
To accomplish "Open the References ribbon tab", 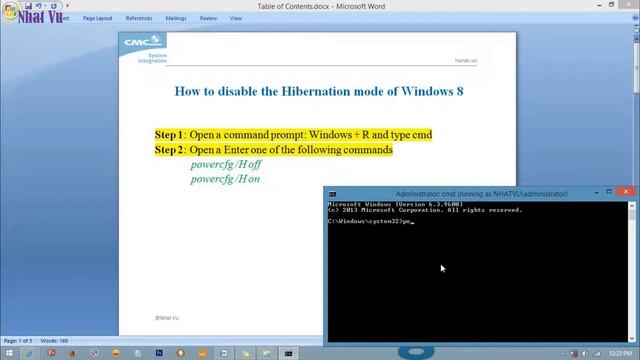I will click(139, 18).
